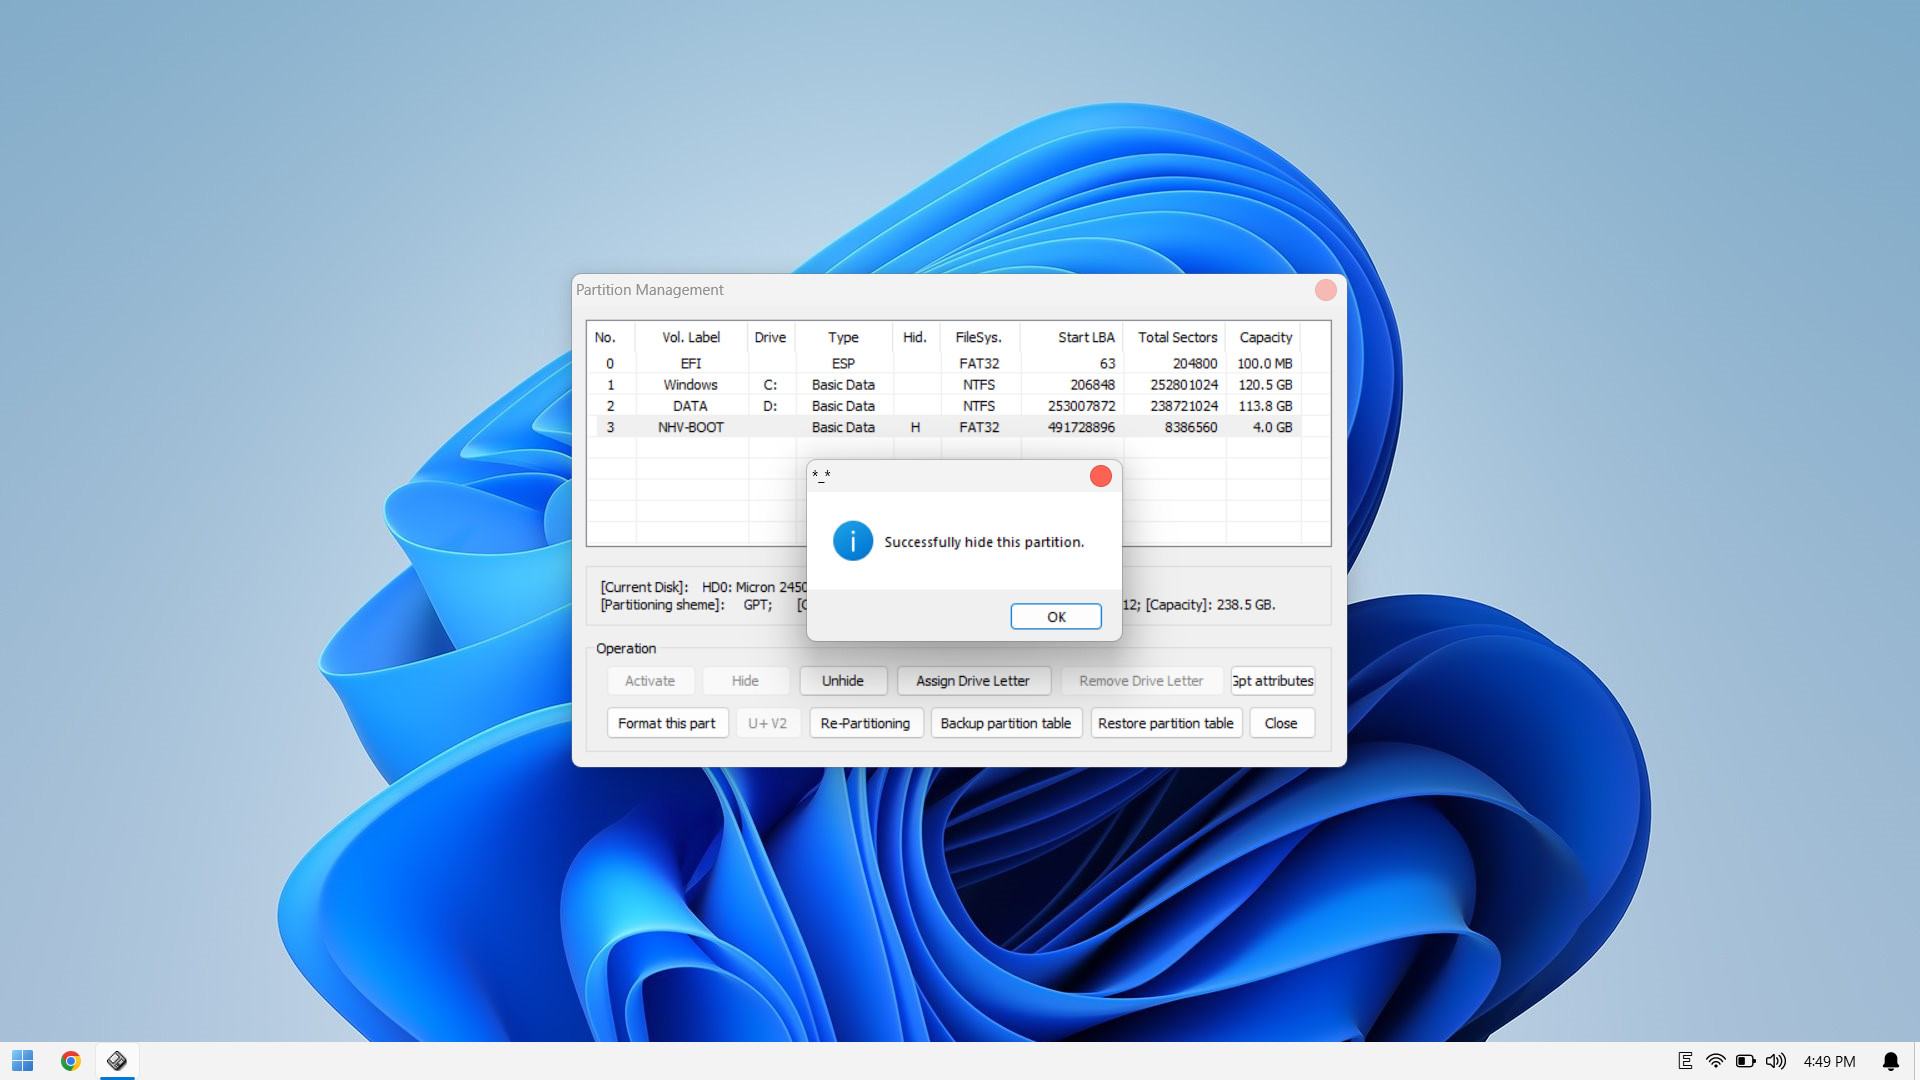Viewport: 1920px width, 1080px height.
Task: Click Assign Drive Letter button
Action: [972, 681]
